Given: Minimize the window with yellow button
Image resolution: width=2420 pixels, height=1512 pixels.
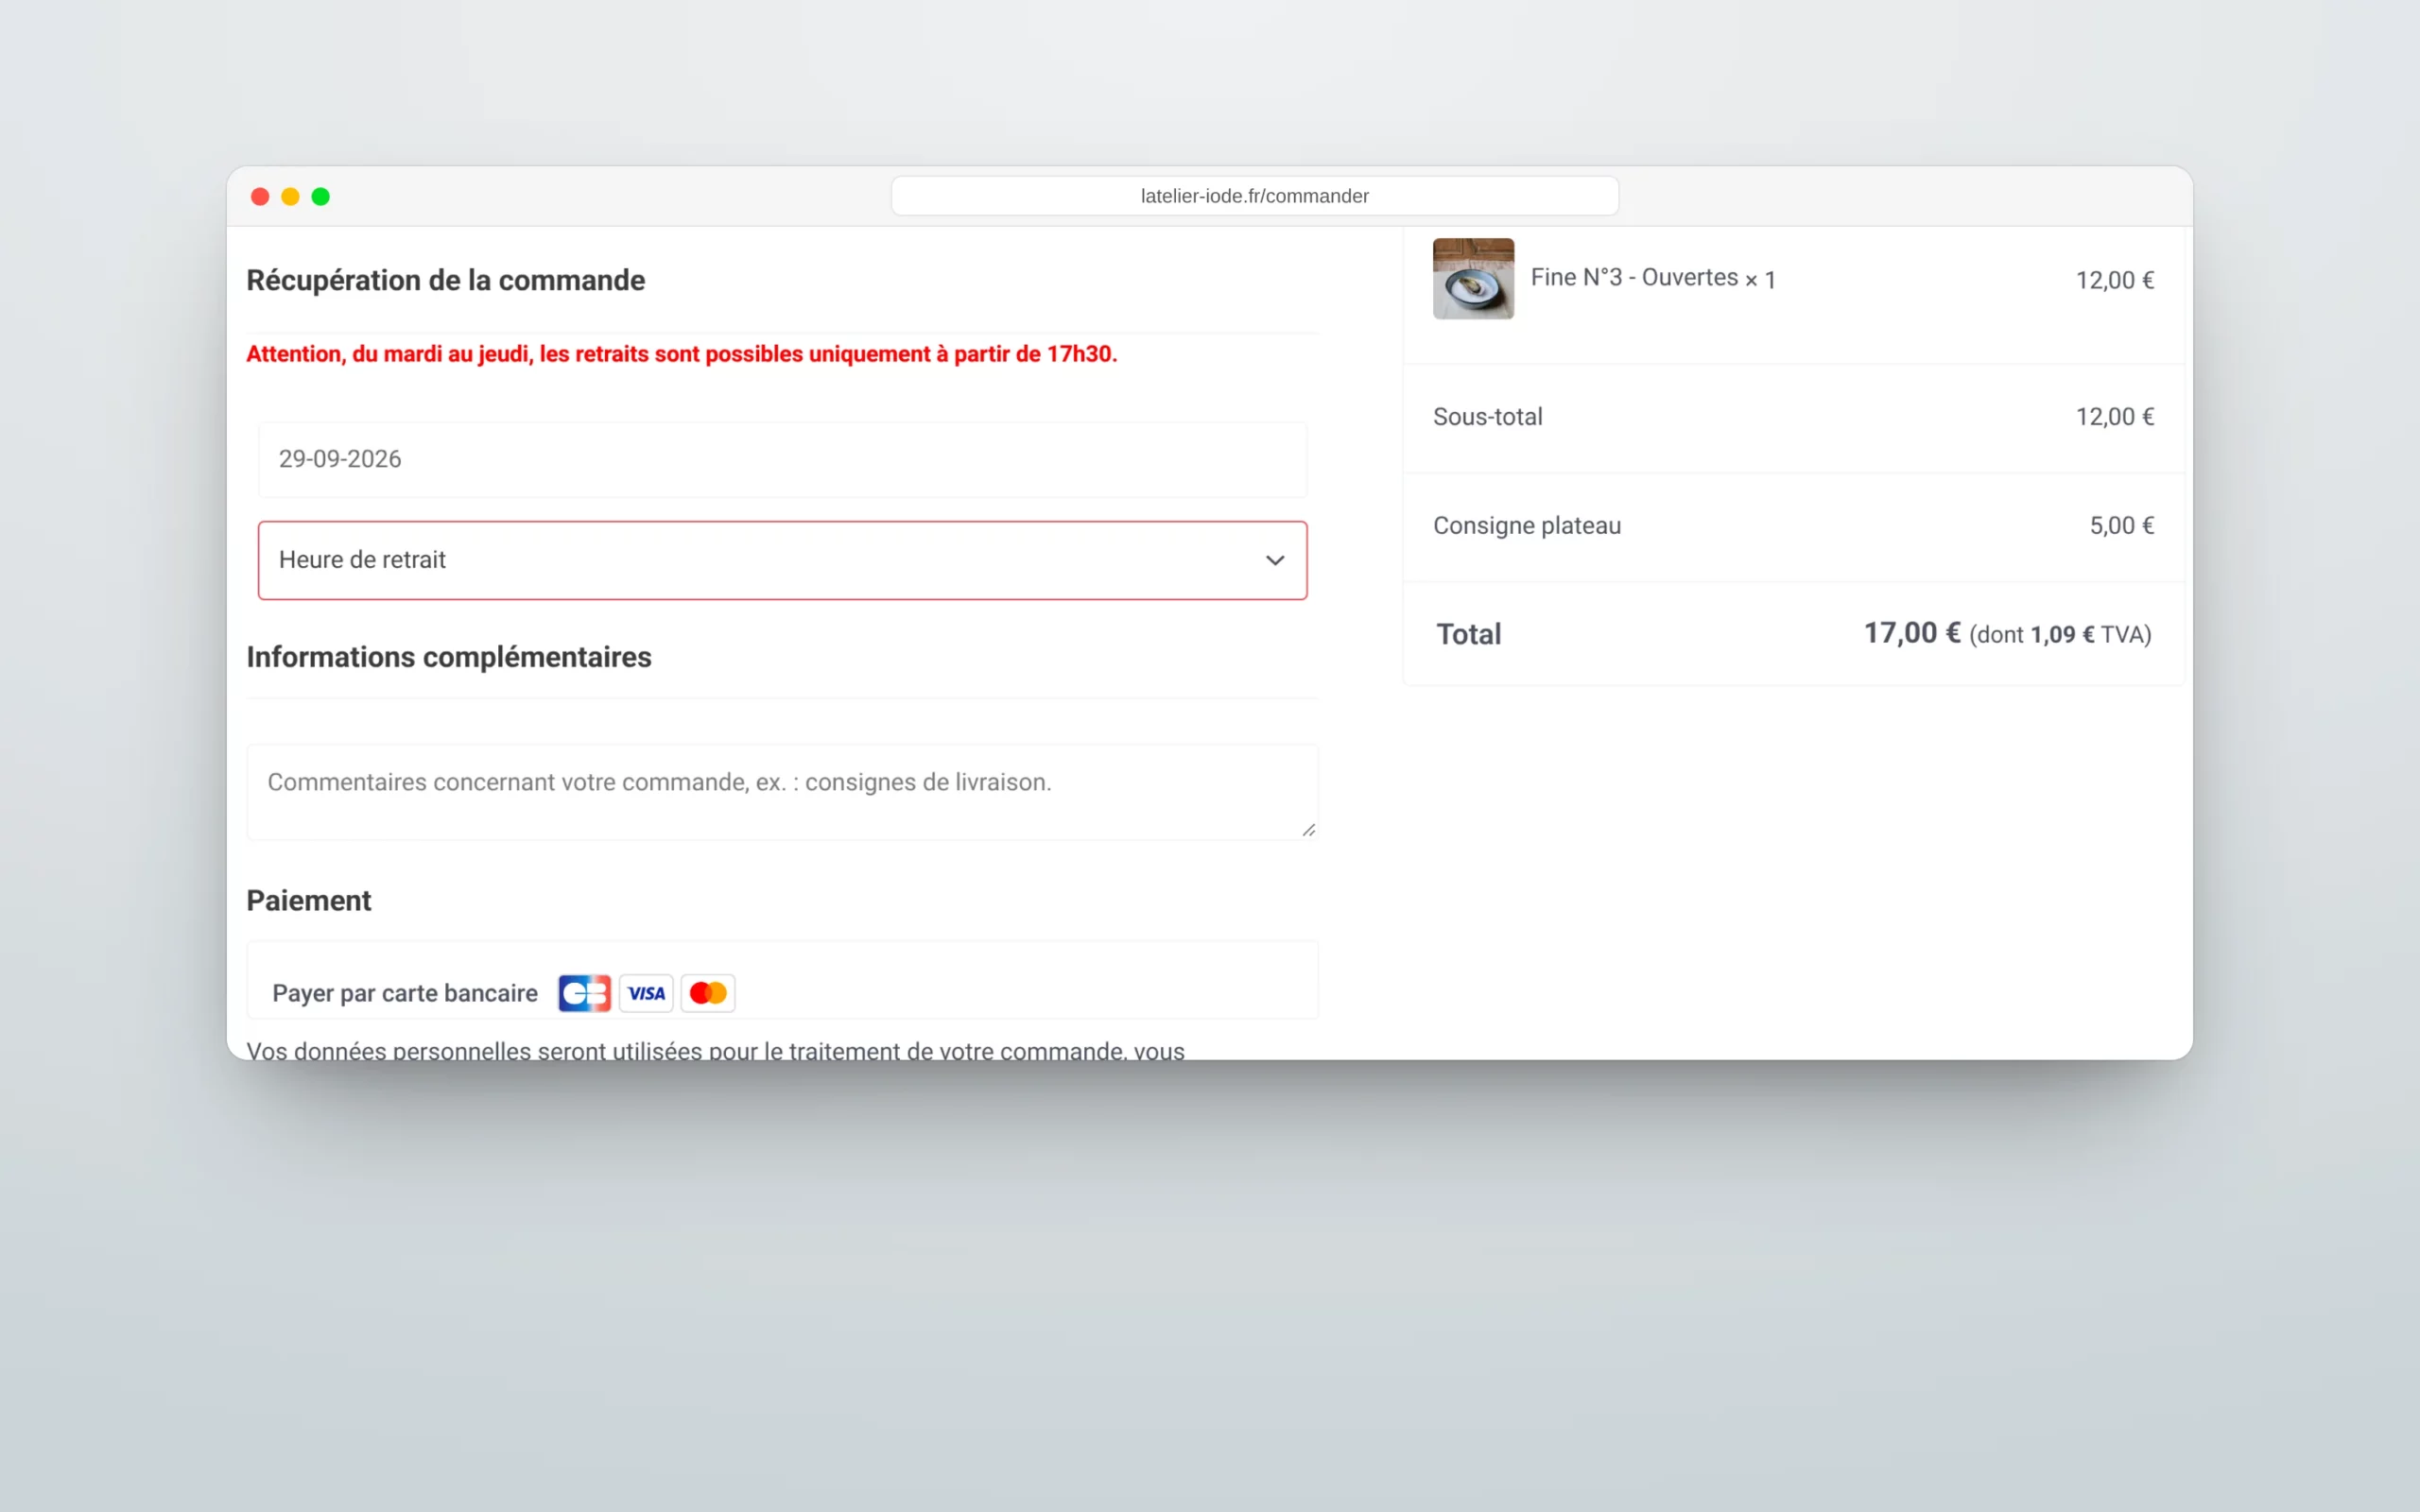Looking at the screenshot, I should [x=290, y=197].
